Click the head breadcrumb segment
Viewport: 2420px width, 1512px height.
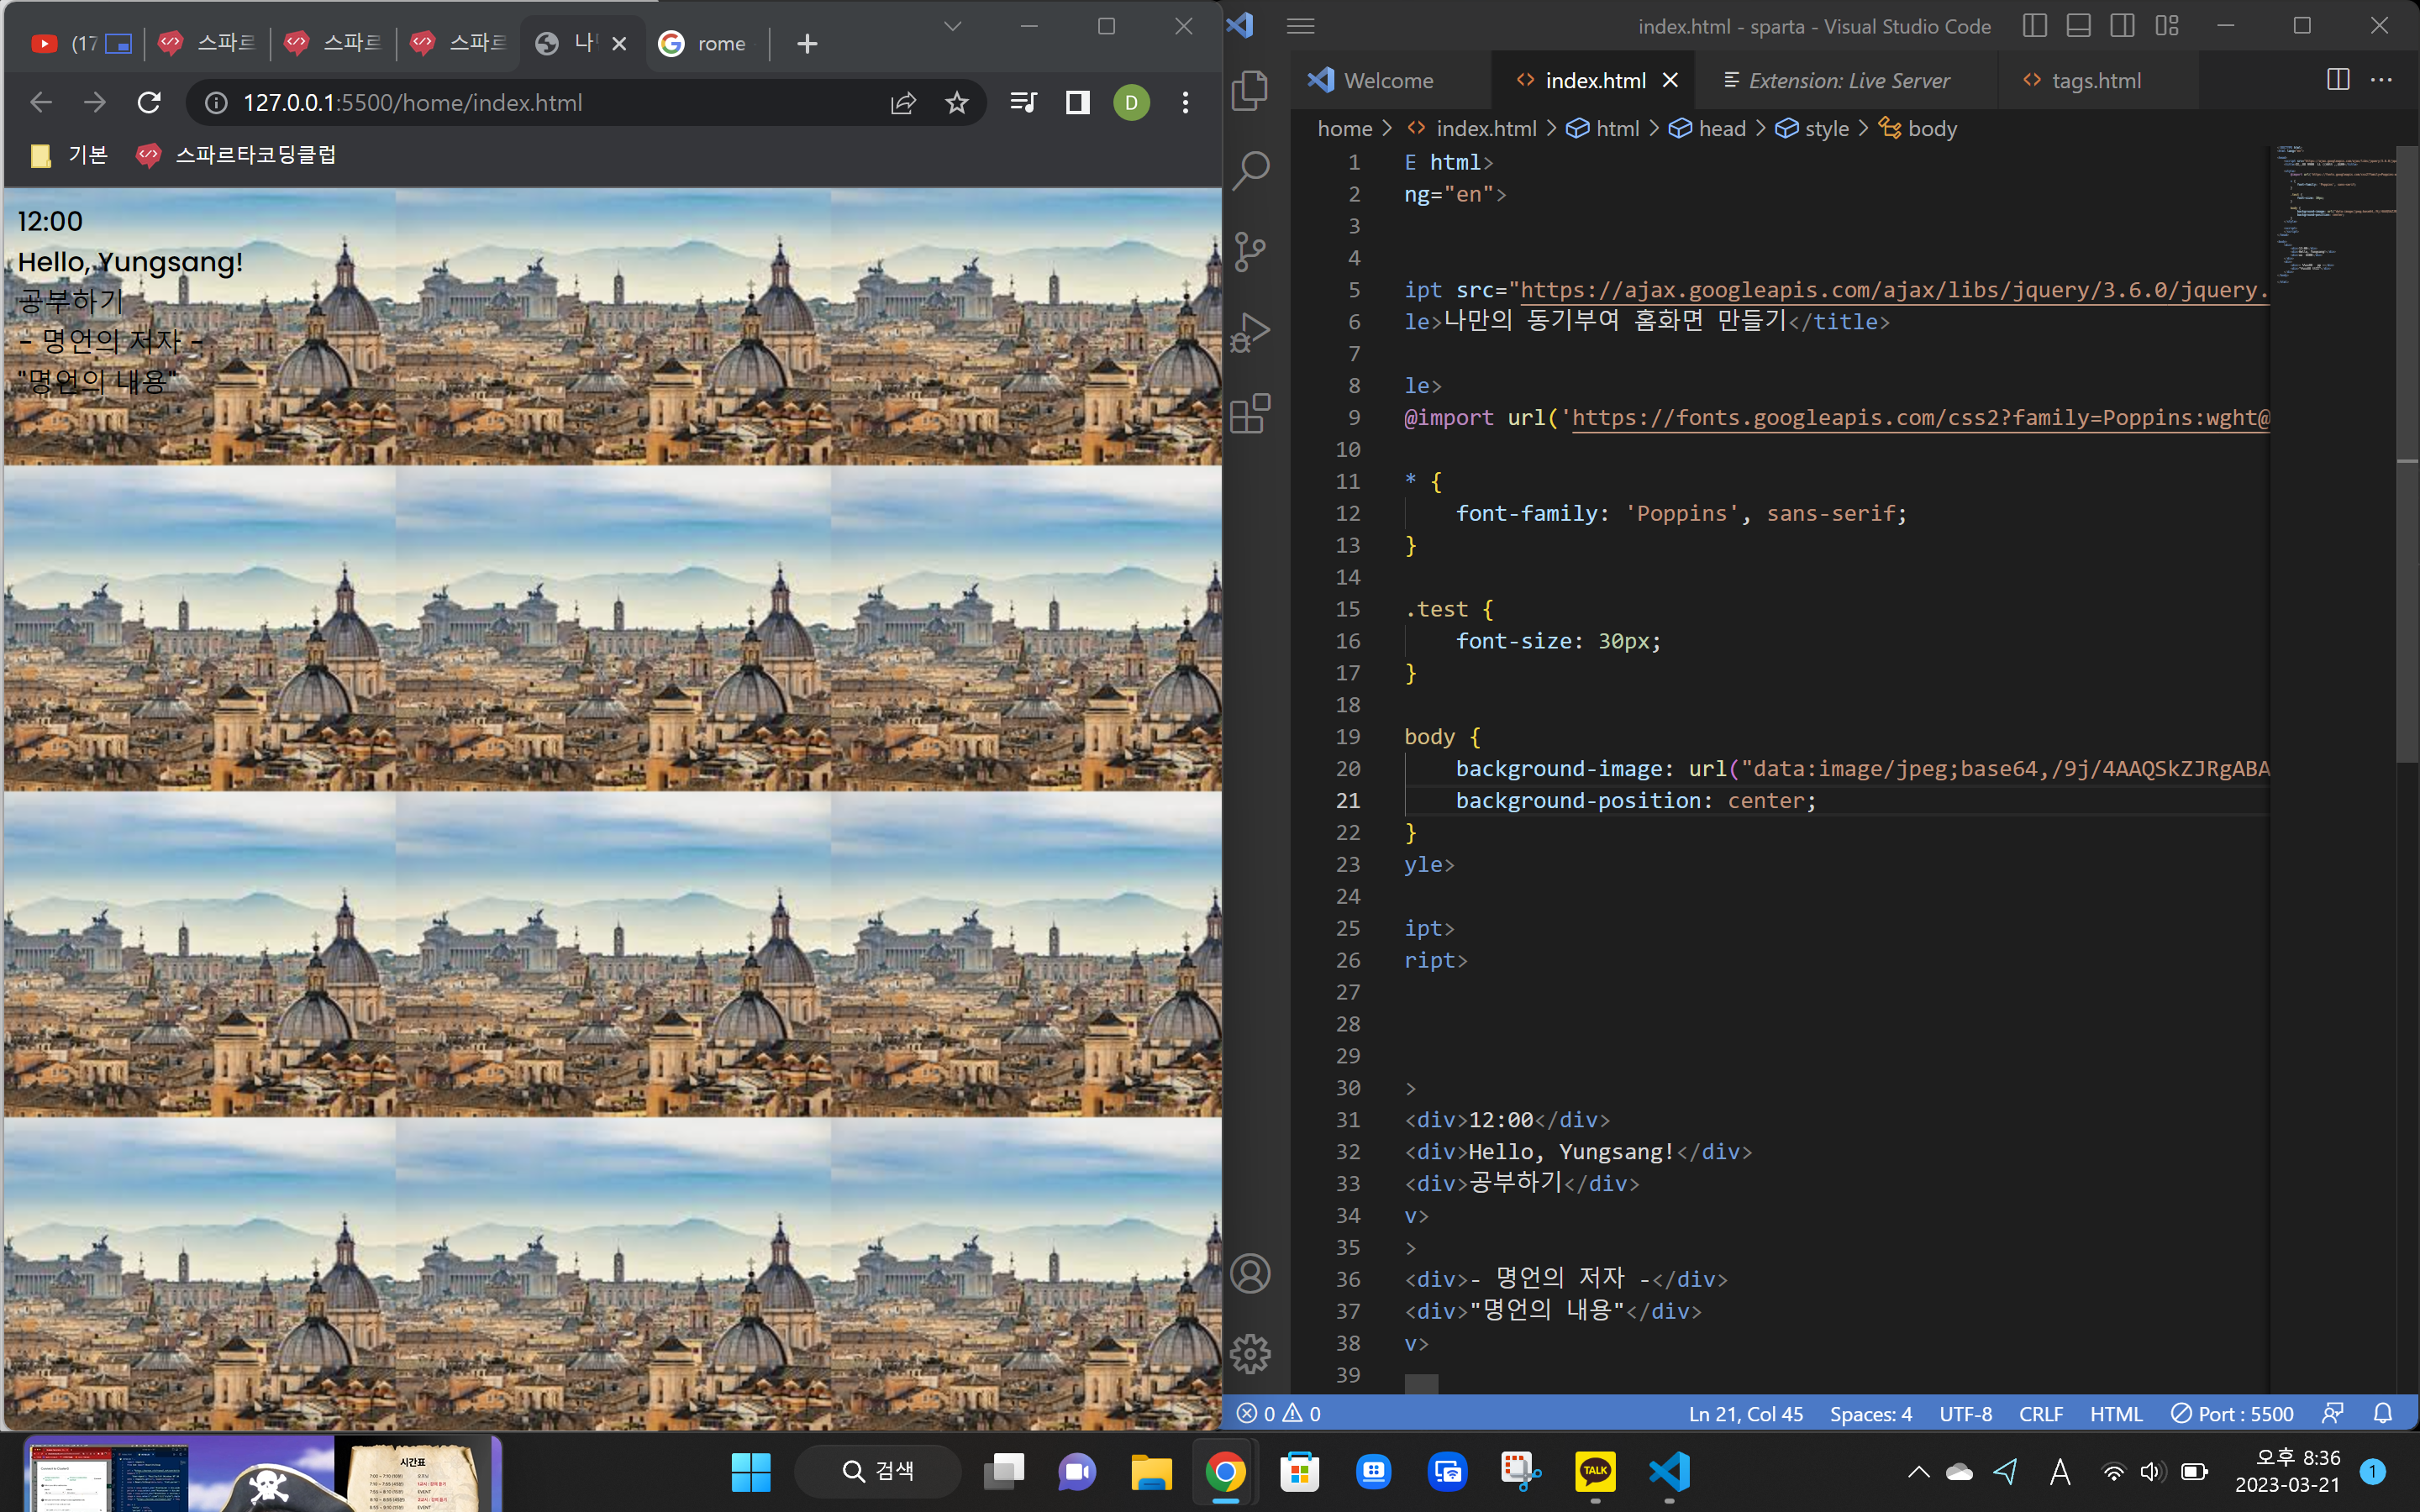1707,128
